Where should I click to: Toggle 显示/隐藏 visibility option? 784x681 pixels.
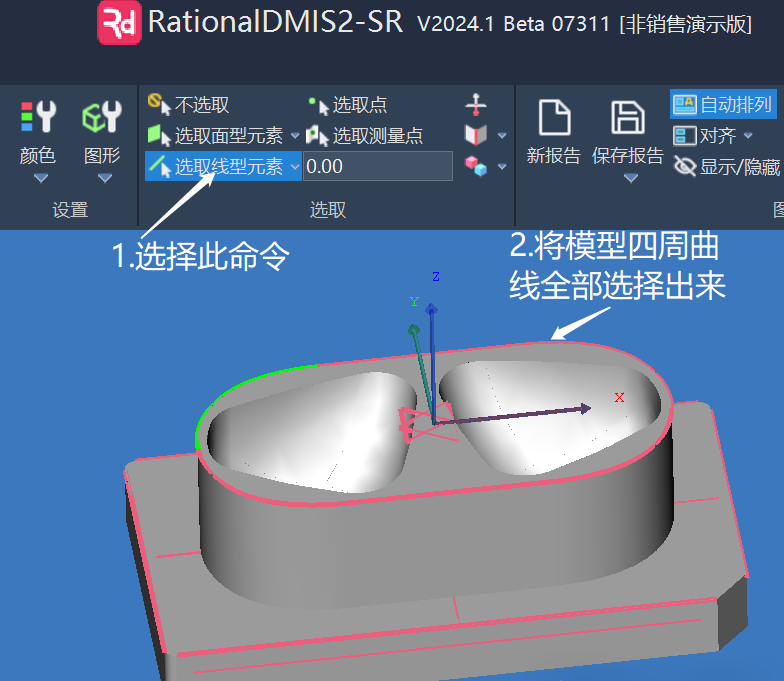pyautogui.click(x=727, y=167)
